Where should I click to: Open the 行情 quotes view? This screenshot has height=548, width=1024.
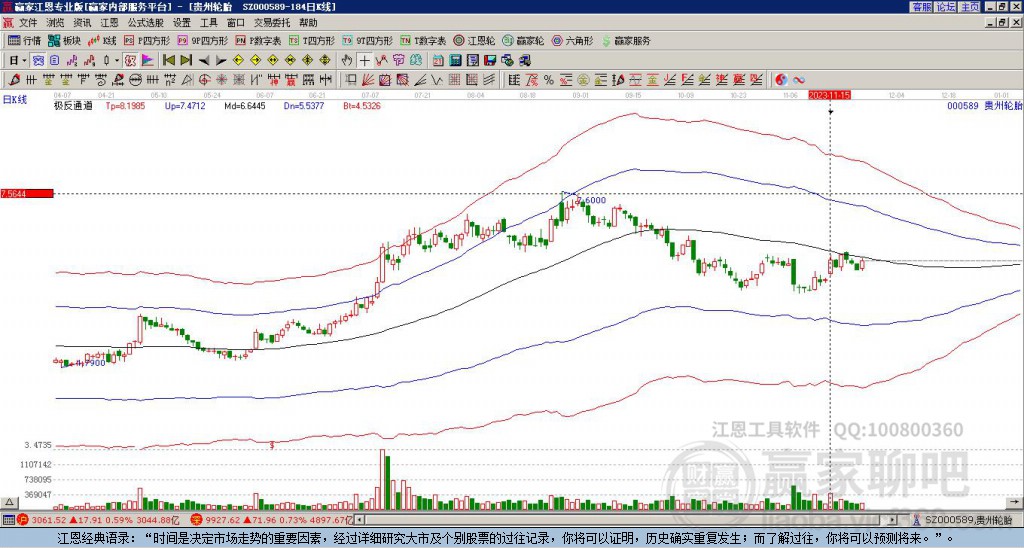pos(25,40)
